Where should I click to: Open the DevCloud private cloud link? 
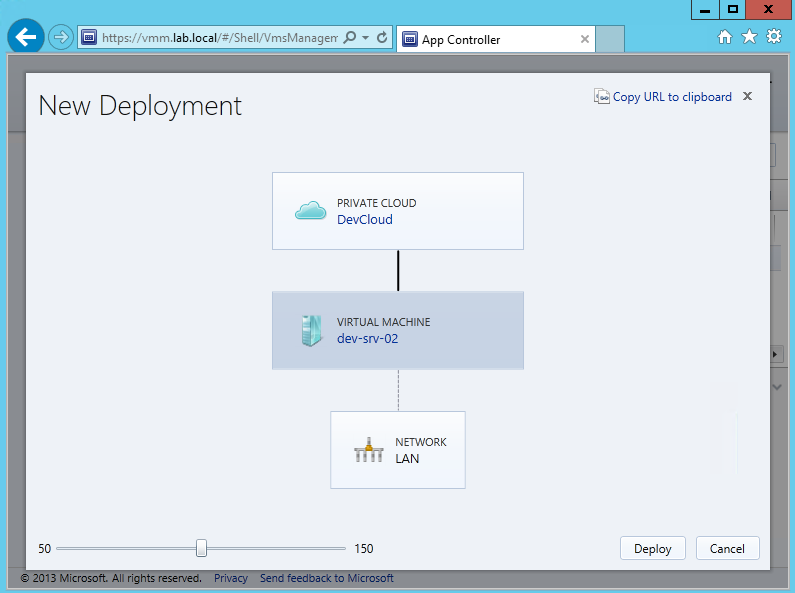pyautogui.click(x=364, y=220)
